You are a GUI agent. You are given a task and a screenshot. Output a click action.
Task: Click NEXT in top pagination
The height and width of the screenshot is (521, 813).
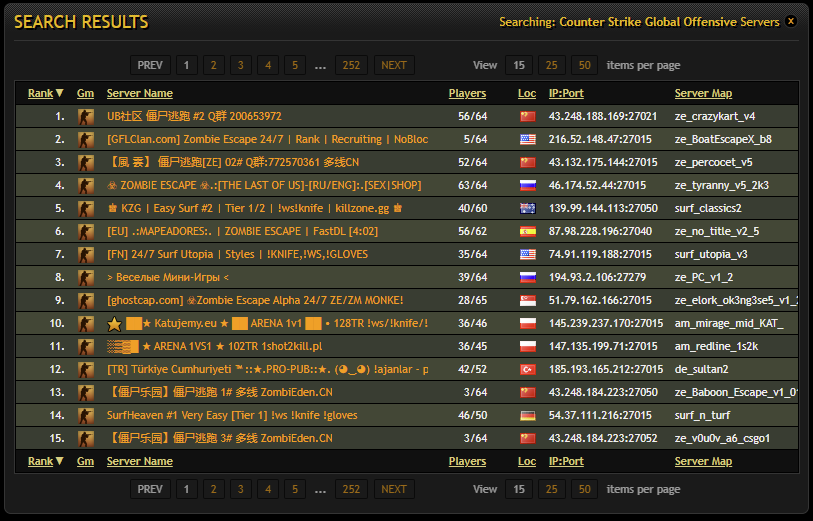(x=394, y=65)
